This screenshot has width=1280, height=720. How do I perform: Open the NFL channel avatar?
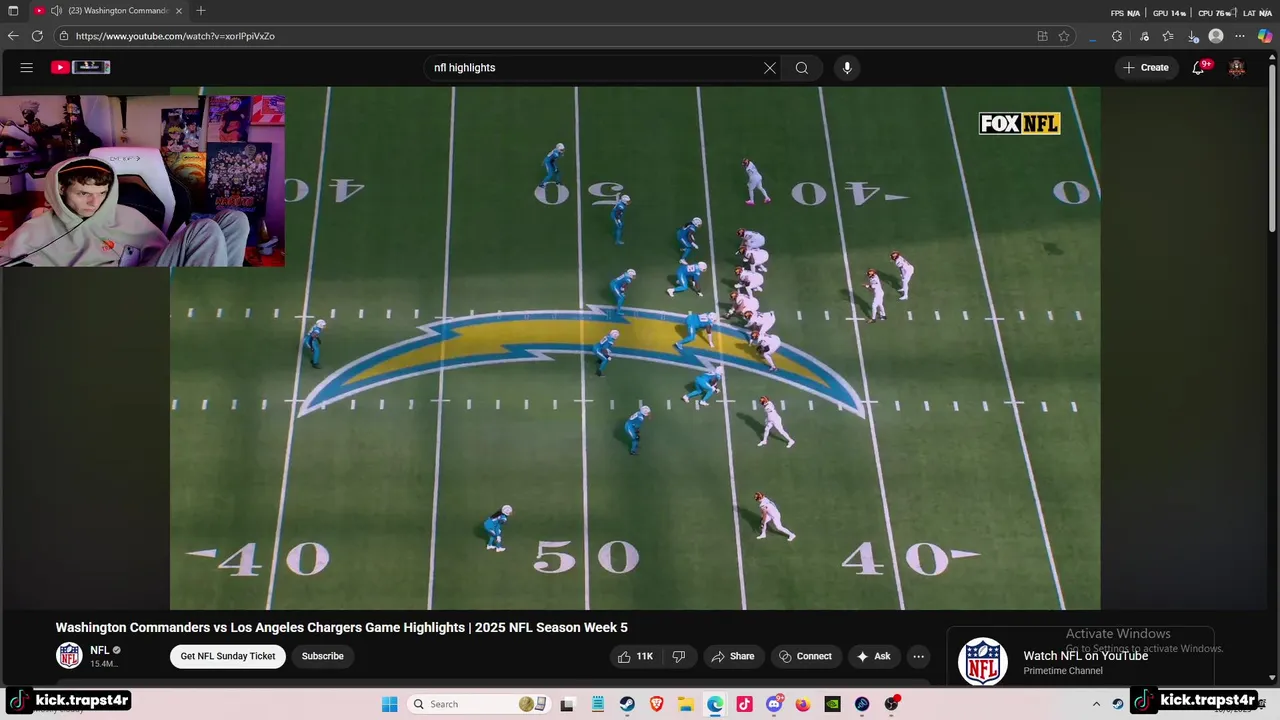[69, 656]
